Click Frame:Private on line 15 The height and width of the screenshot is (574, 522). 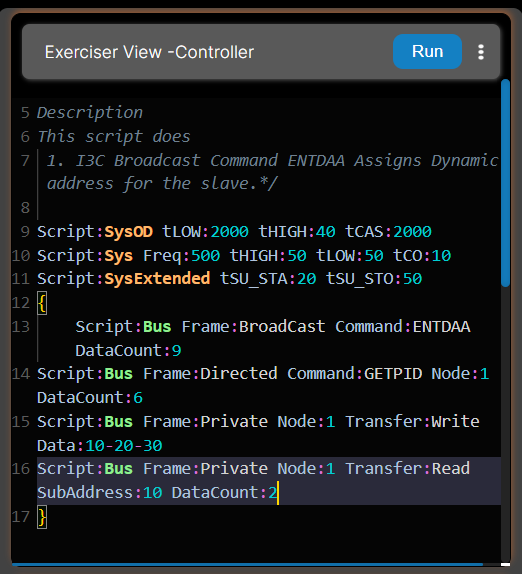[205, 422]
